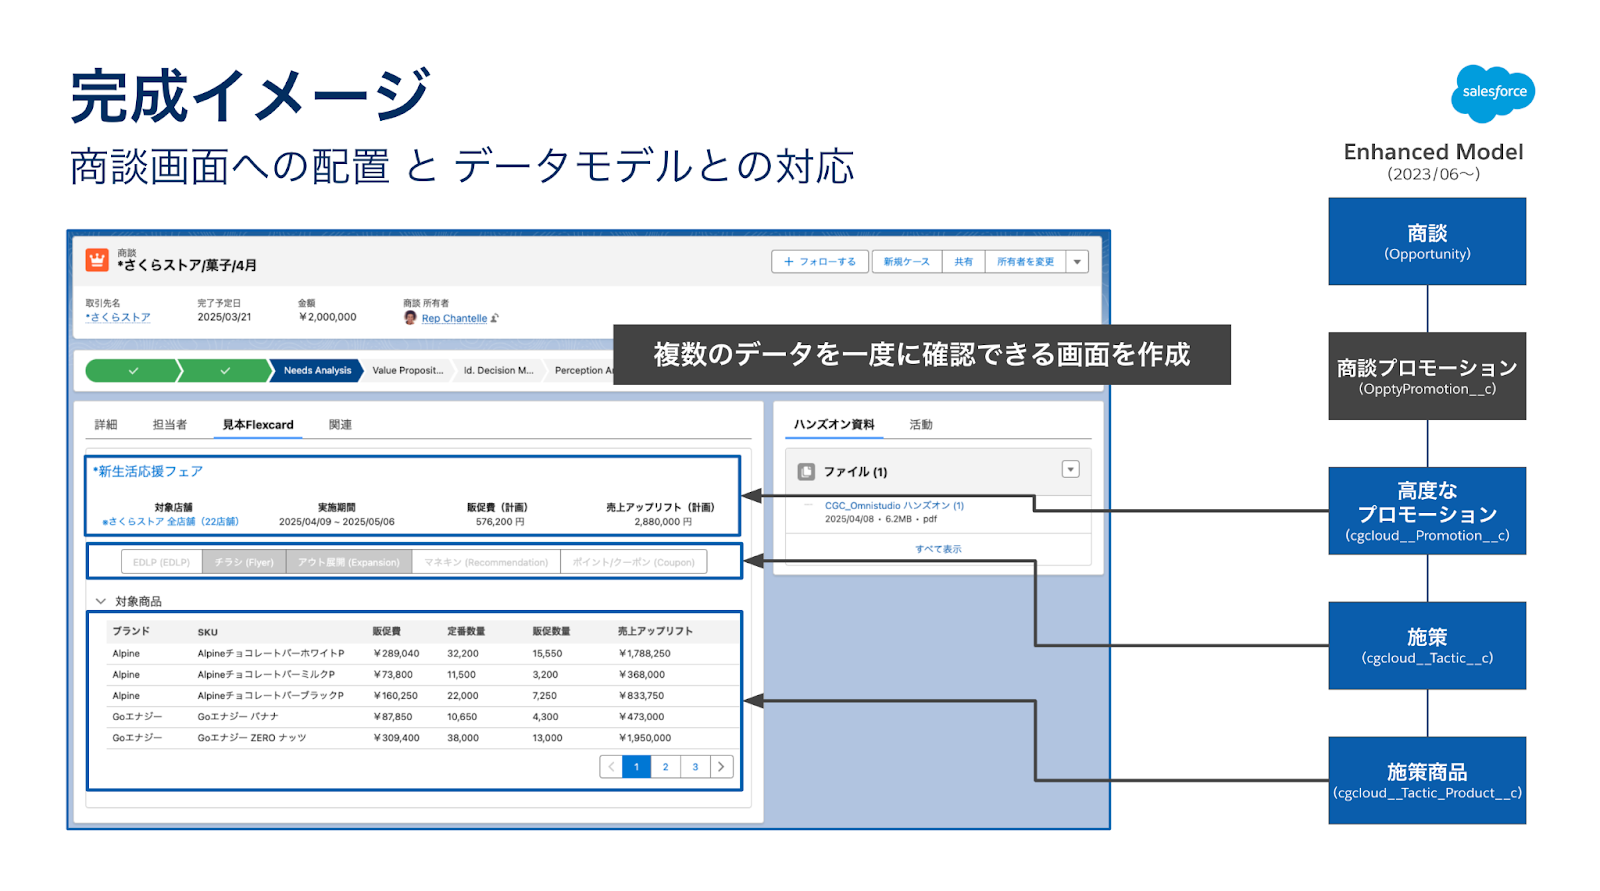Click the 販促費 column header
The image size is (1600, 891).
coord(386,631)
